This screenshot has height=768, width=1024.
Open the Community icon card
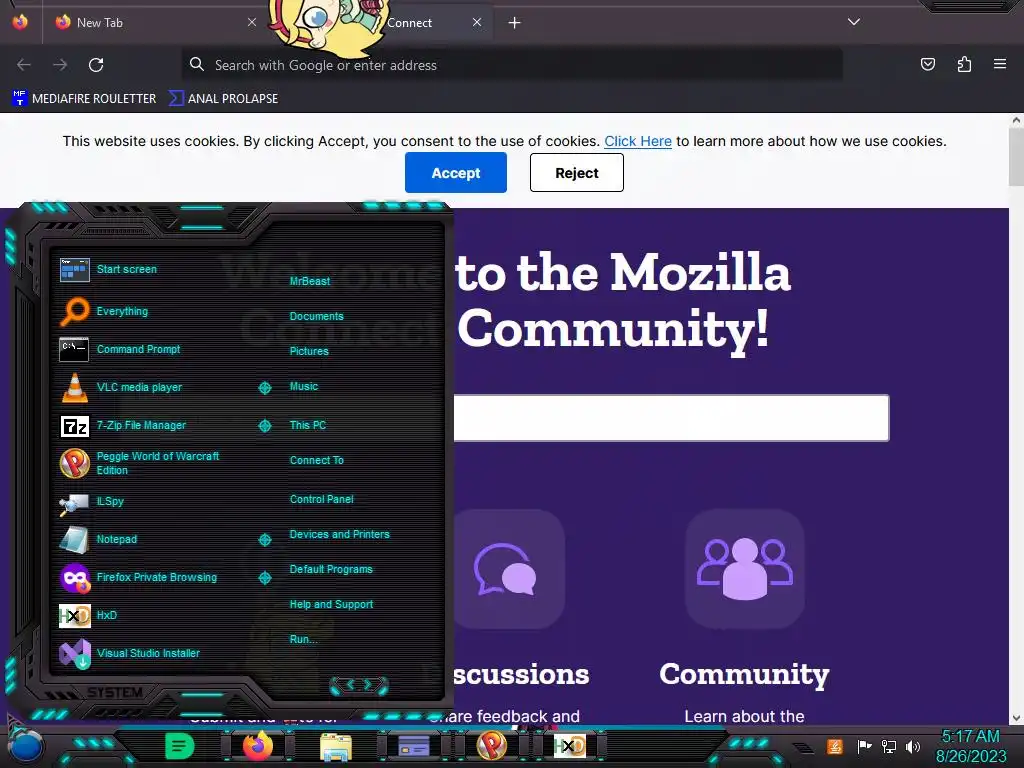(744, 569)
